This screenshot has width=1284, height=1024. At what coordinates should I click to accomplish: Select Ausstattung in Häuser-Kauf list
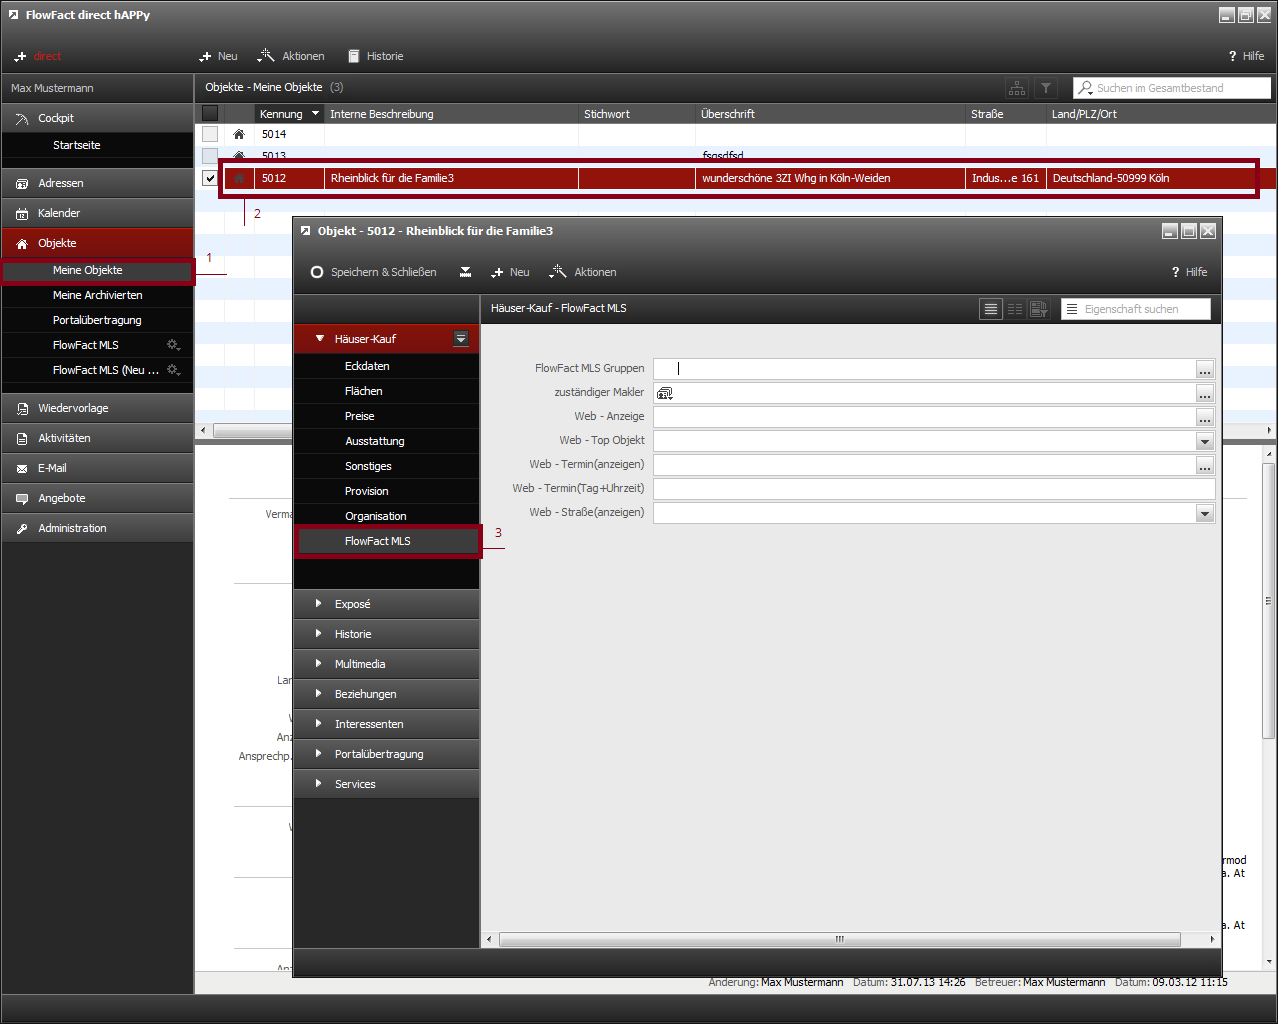387,441
